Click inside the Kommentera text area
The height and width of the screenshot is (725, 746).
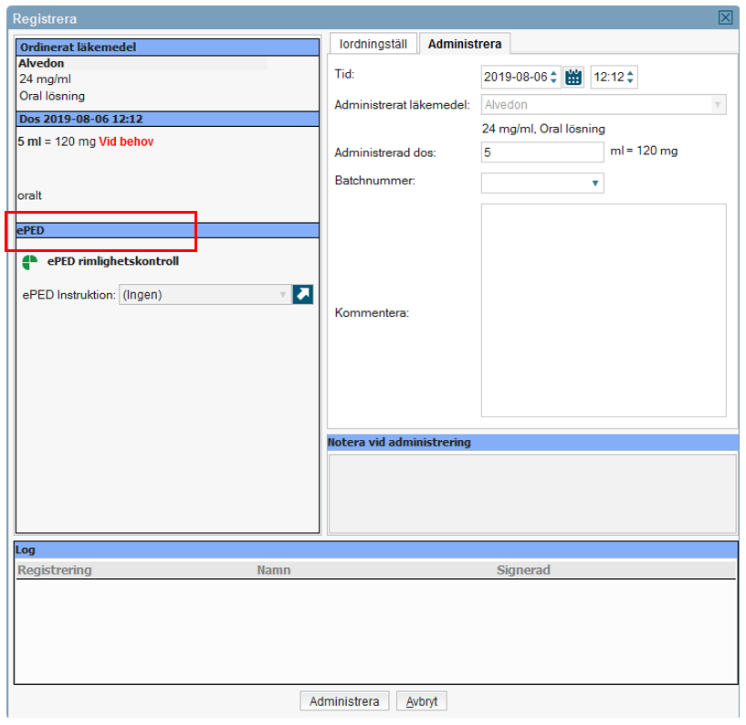603,310
